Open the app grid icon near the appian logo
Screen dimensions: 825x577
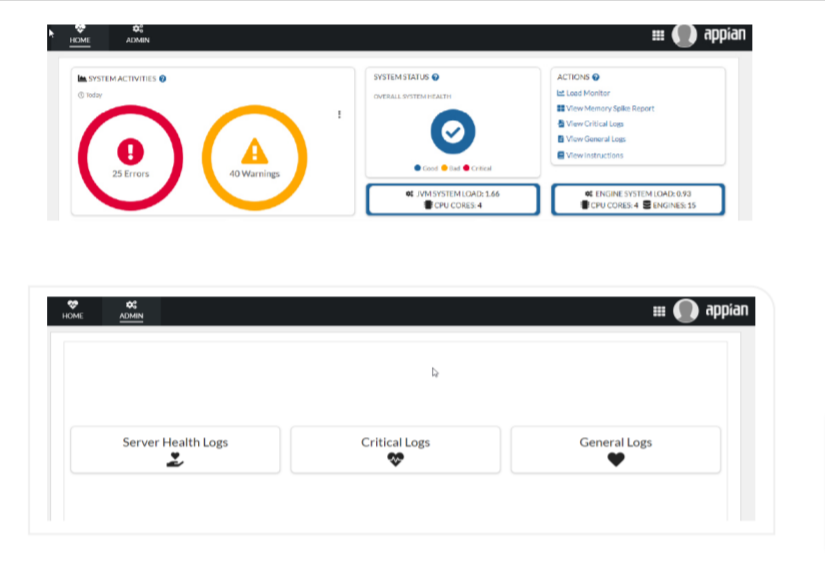(659, 33)
